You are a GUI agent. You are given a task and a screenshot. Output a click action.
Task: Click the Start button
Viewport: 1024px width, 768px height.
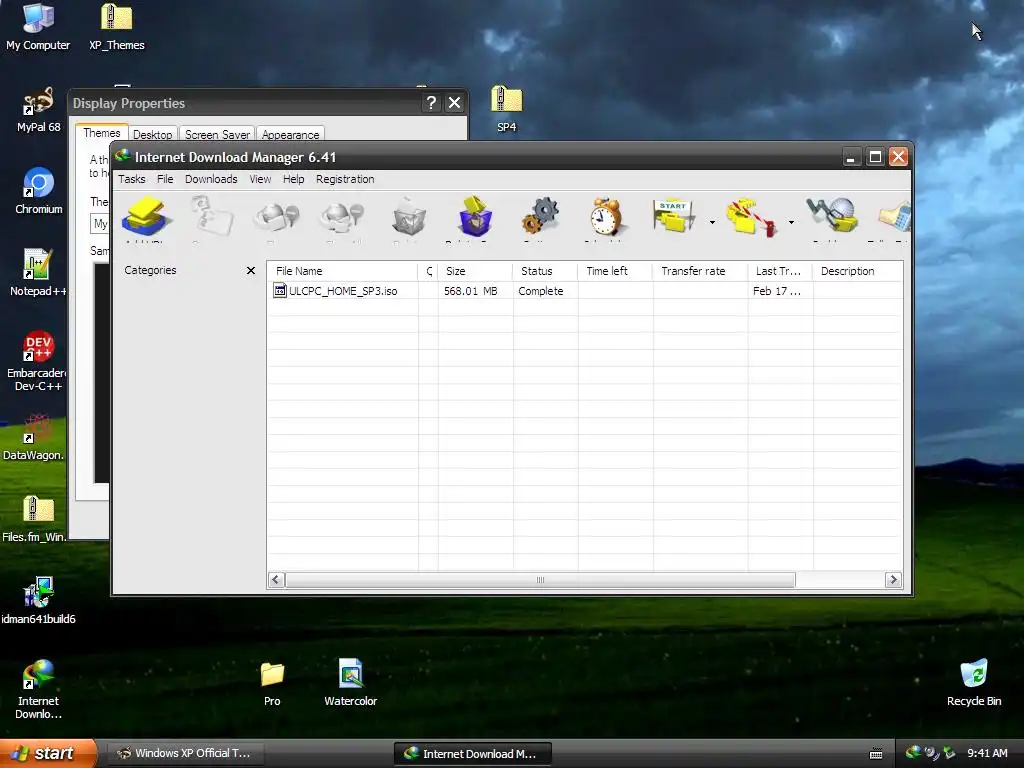point(48,753)
